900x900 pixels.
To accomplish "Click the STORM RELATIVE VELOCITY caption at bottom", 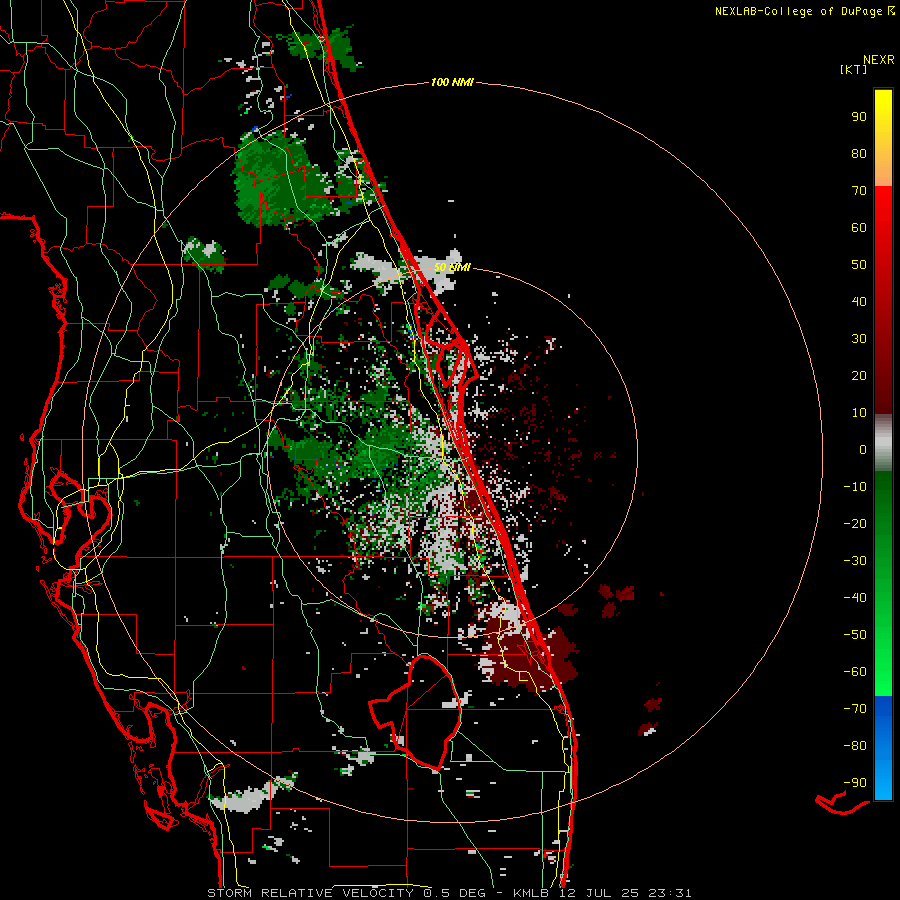I will (x=310, y=893).
